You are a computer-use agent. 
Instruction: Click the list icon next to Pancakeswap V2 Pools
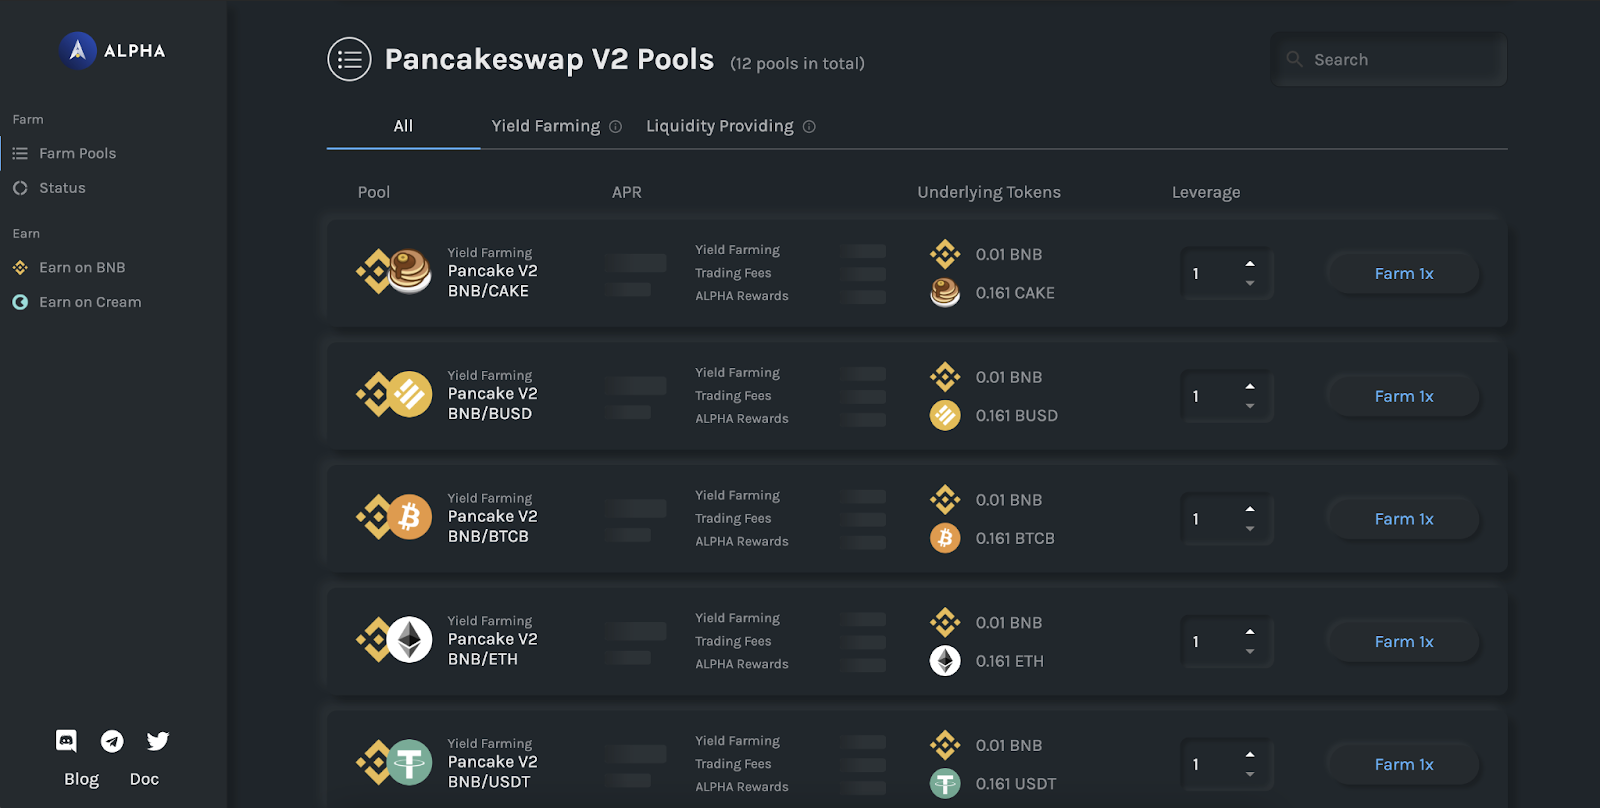(349, 60)
